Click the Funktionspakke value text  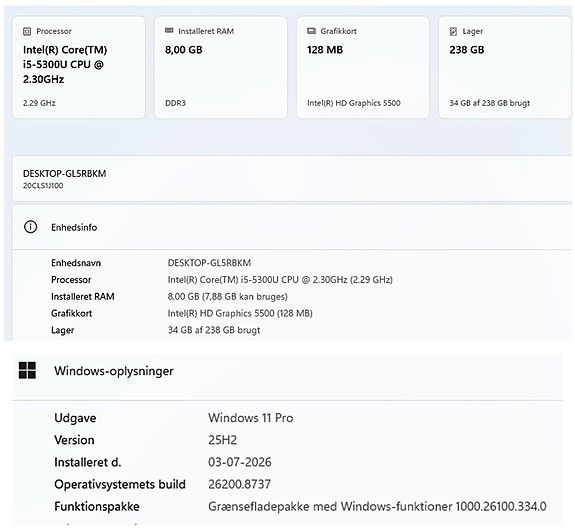coord(377,507)
